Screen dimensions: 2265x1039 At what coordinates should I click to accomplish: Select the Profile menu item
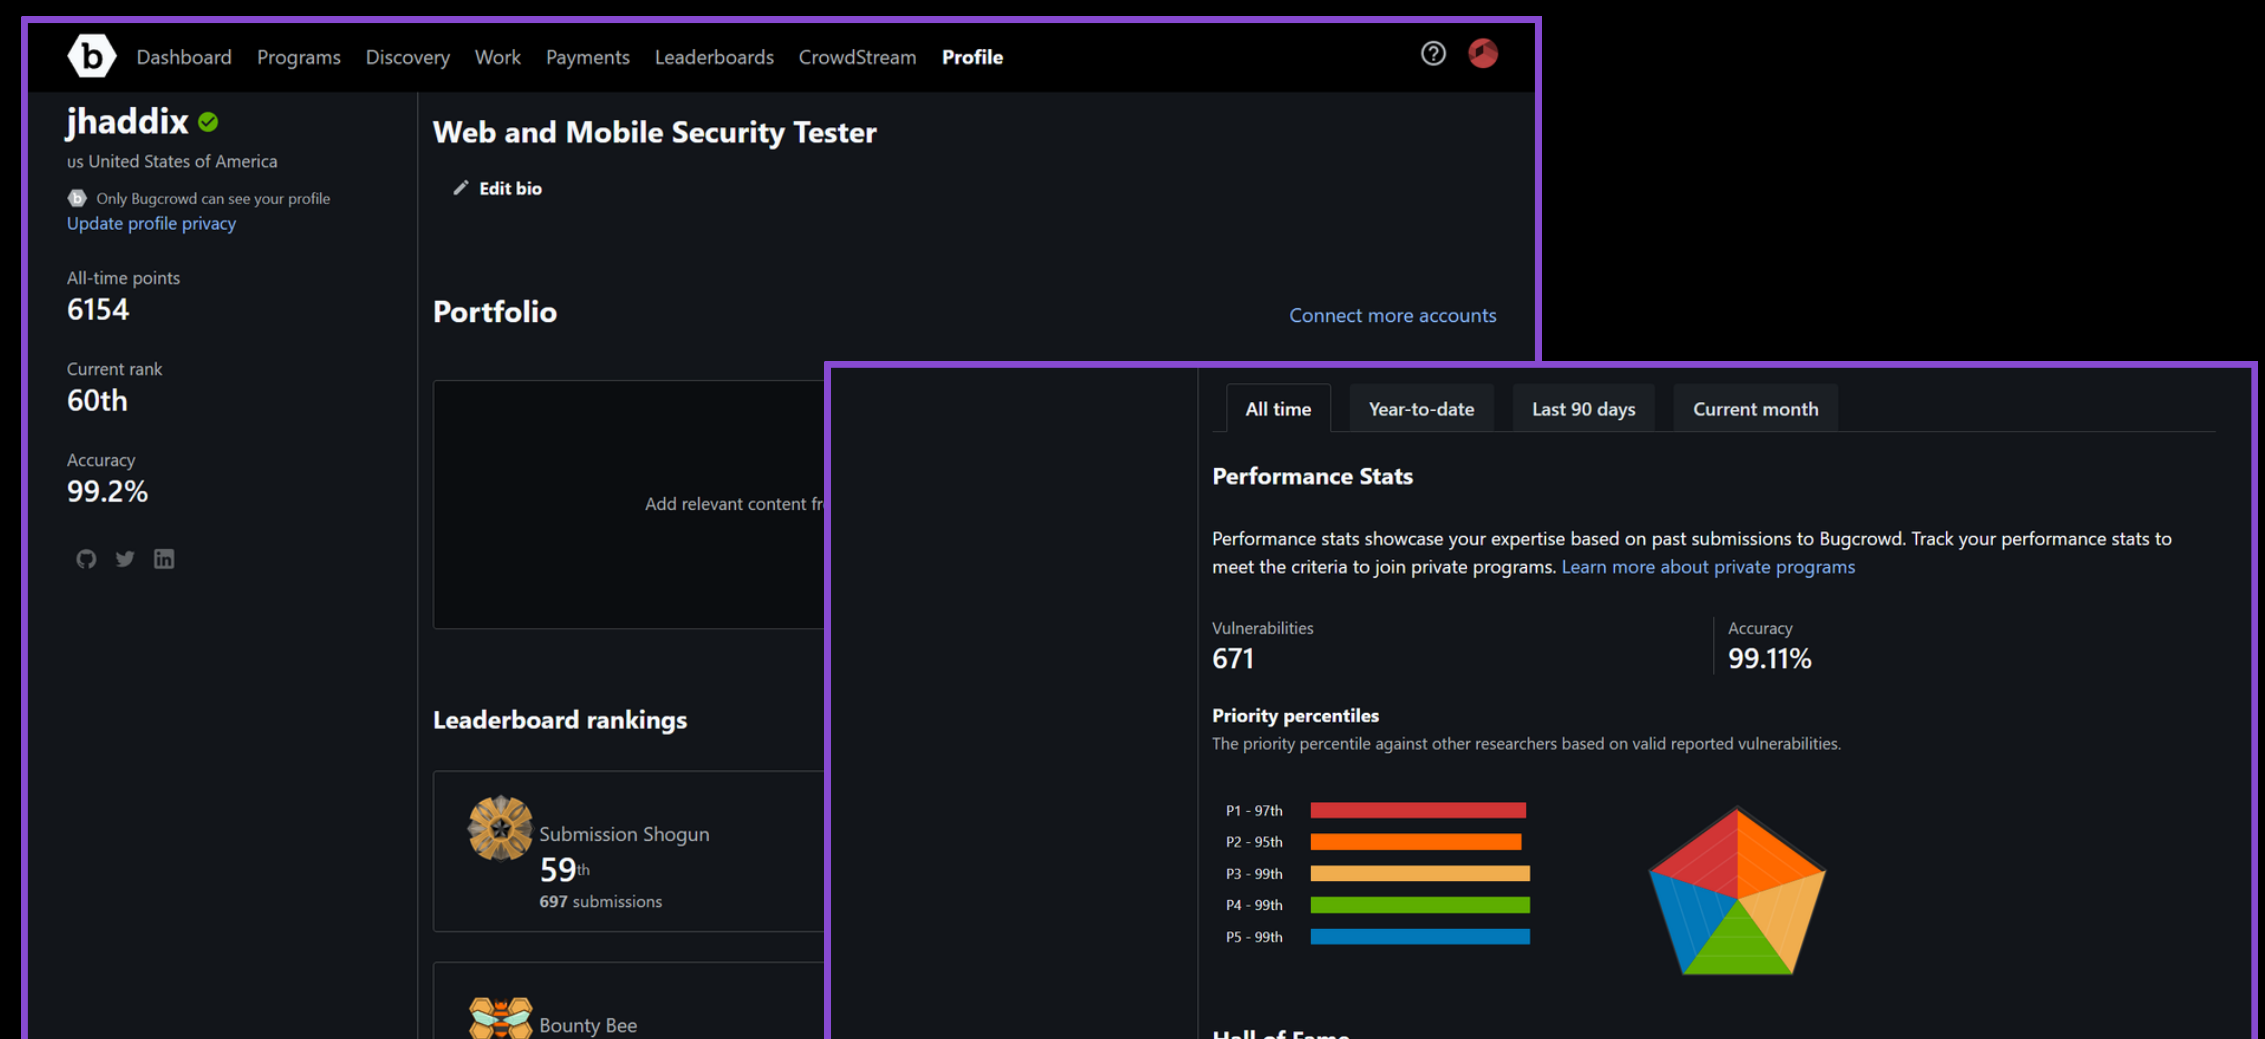(972, 57)
